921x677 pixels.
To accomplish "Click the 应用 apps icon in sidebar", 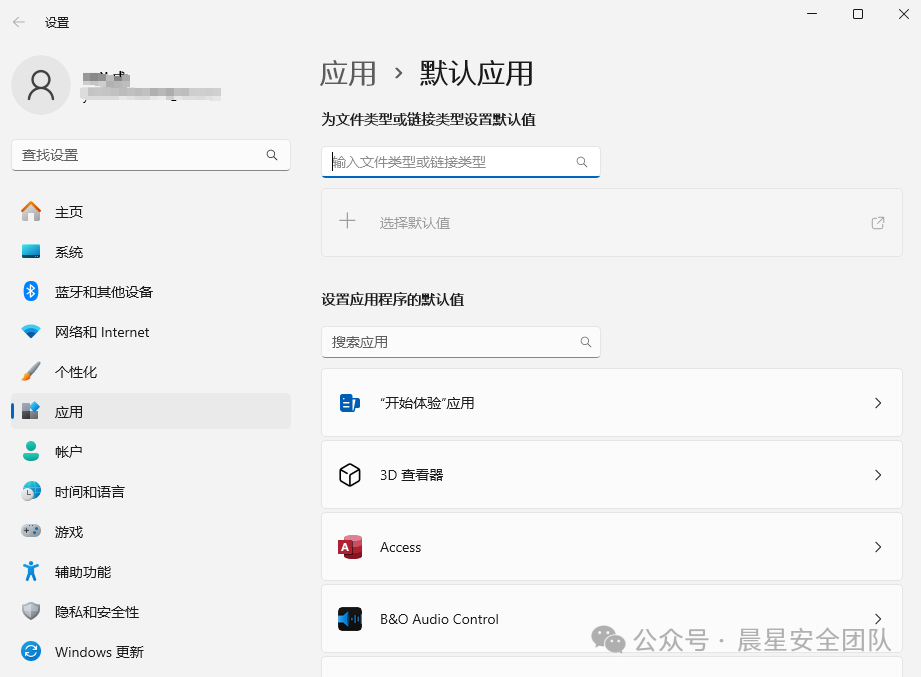I will [31, 411].
